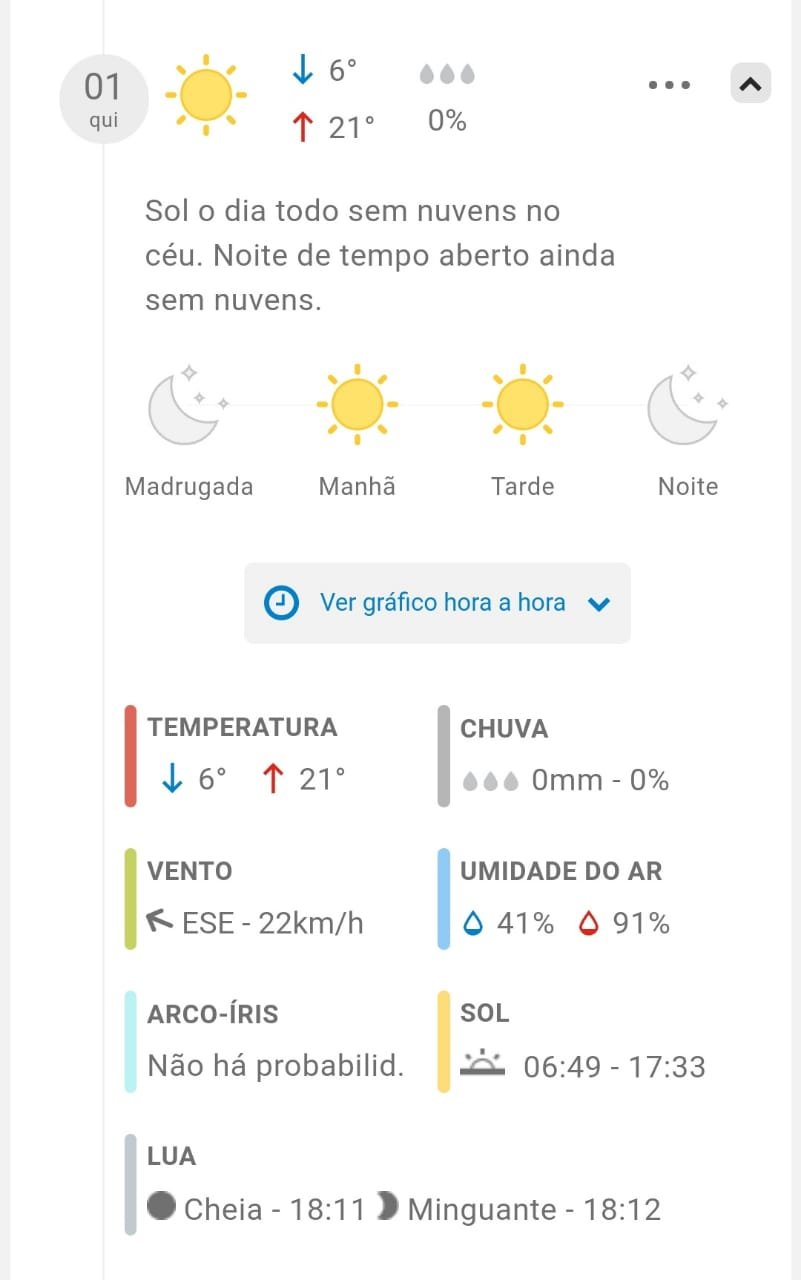Click the waning moon Minguante icon

[387, 1207]
